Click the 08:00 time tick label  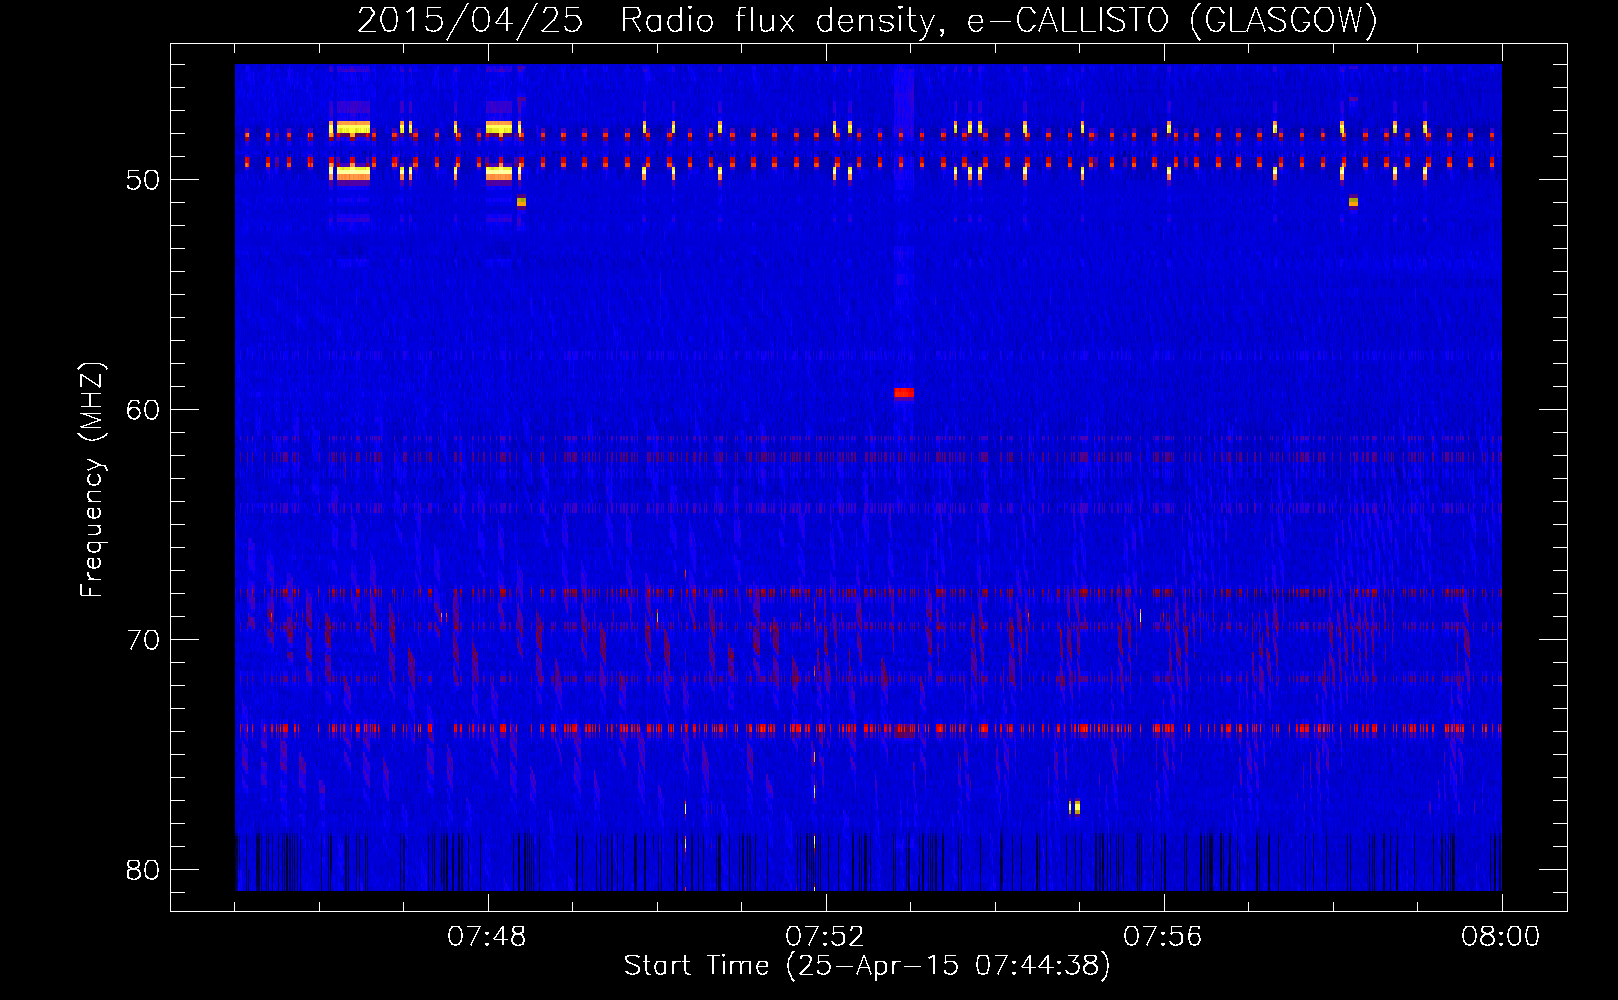(x=1501, y=937)
